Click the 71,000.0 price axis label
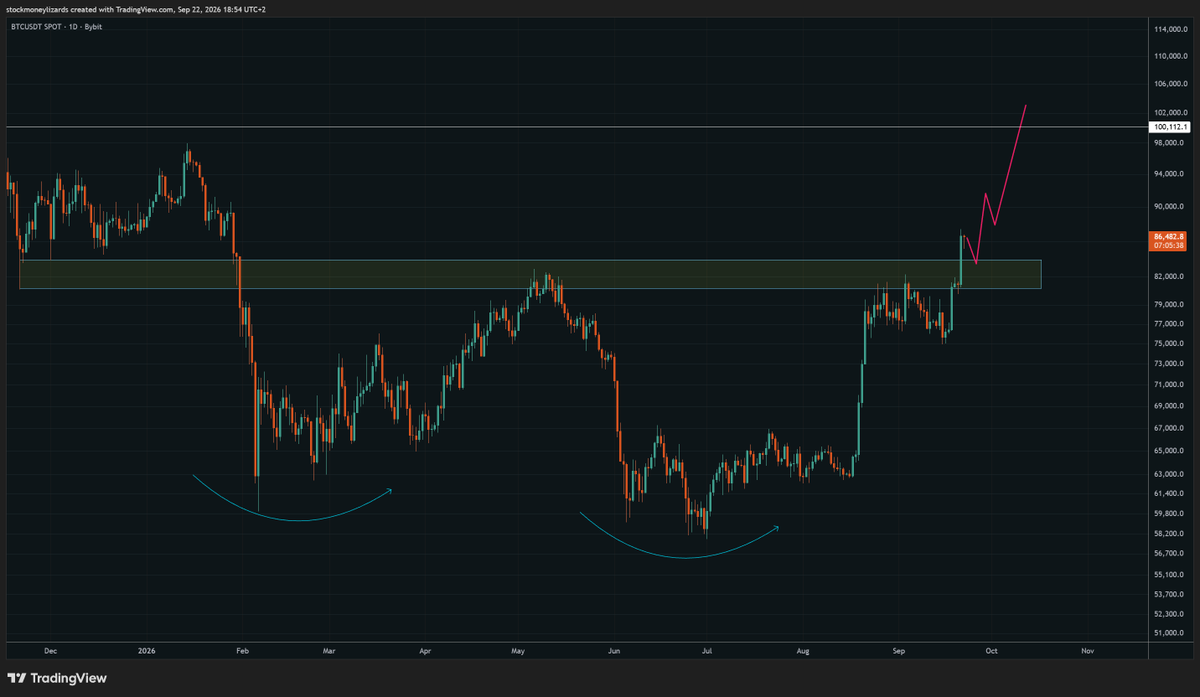 coord(1168,384)
